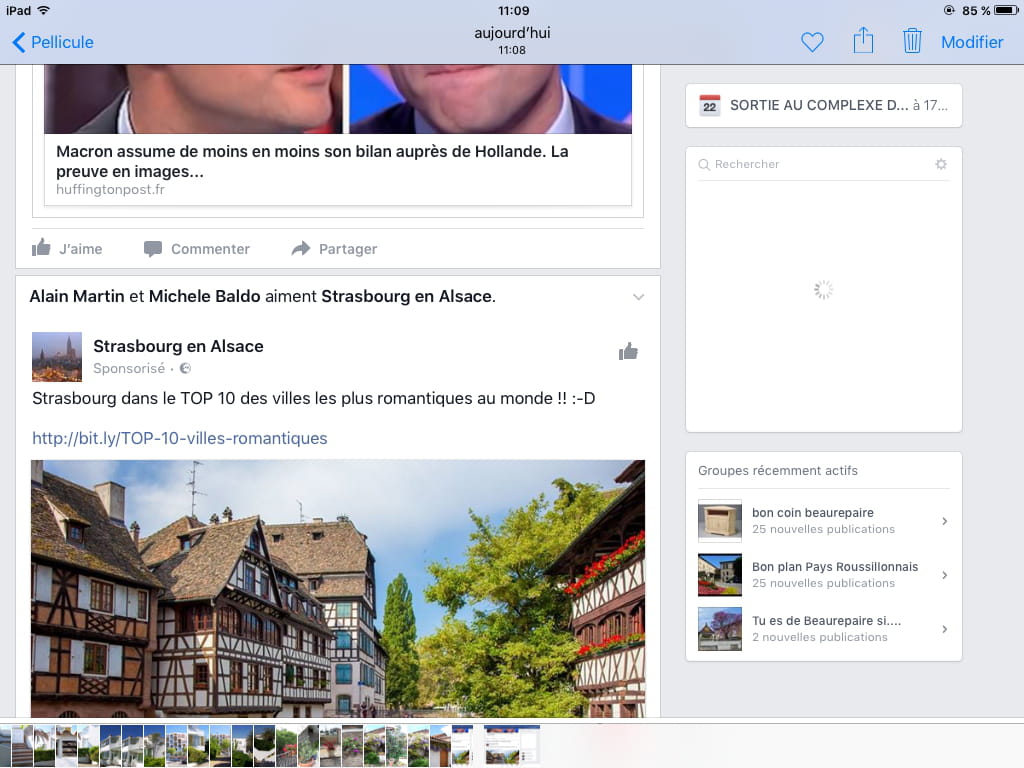This screenshot has height=768, width=1024.
Task: Click bon coin beaurepaire group thumbnail
Action: (720, 521)
